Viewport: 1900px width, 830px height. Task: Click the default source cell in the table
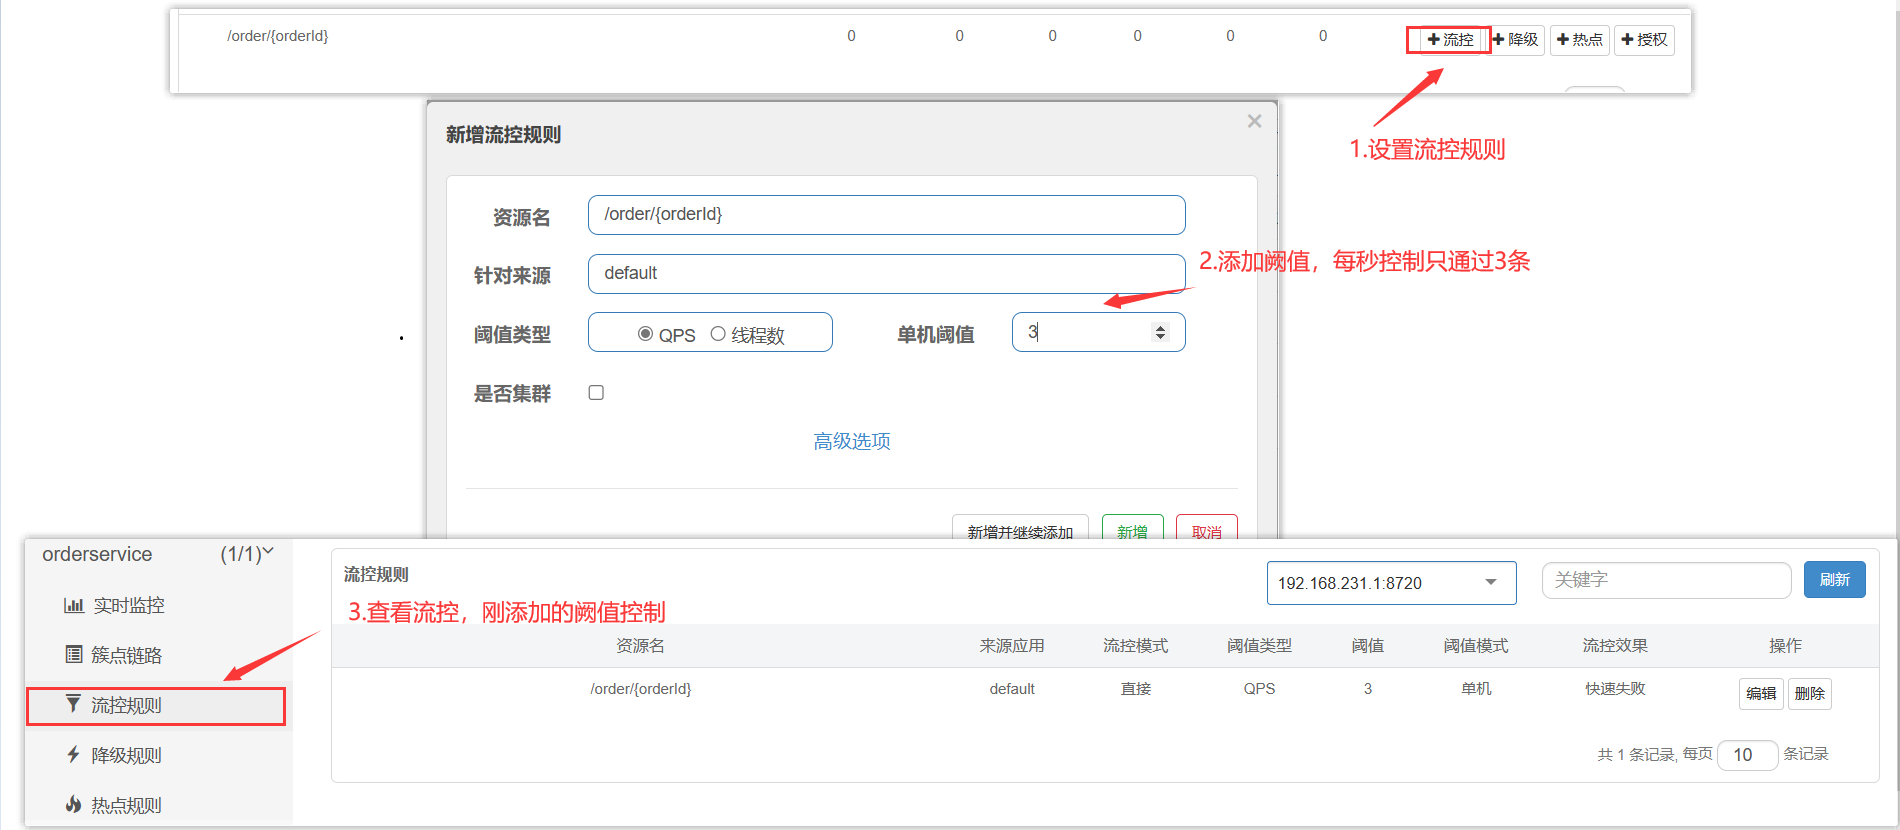(x=1012, y=689)
